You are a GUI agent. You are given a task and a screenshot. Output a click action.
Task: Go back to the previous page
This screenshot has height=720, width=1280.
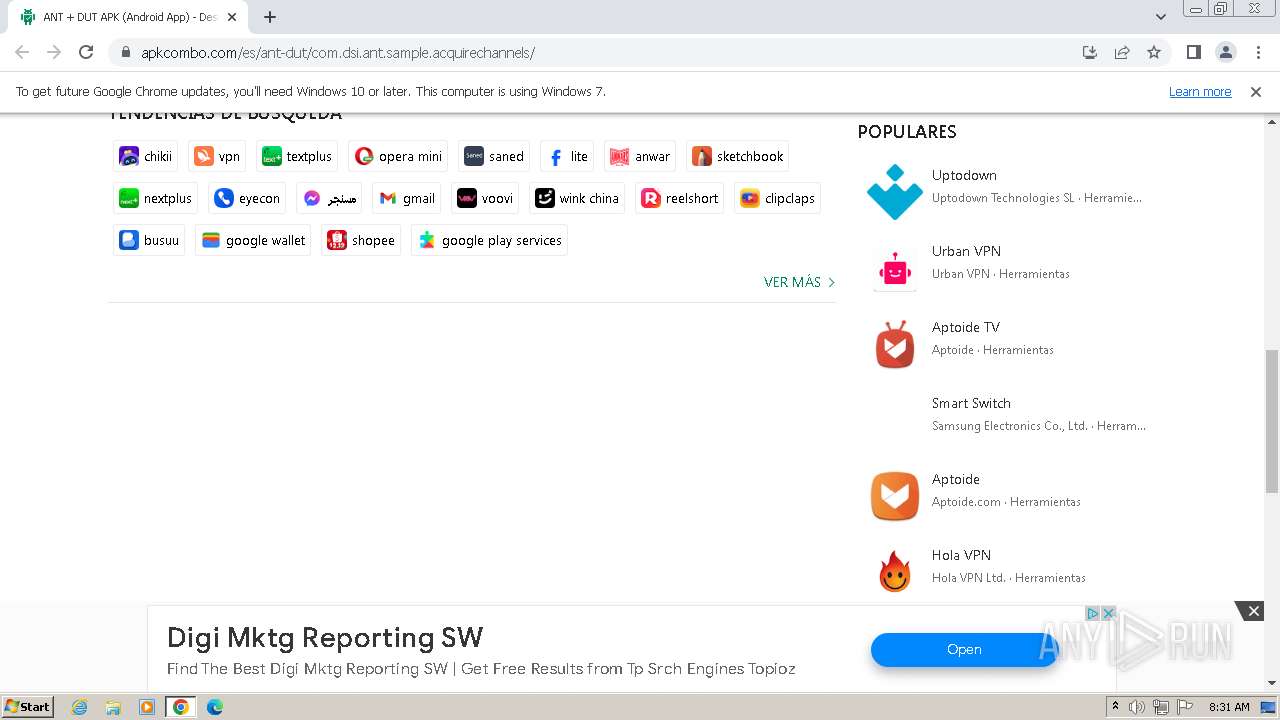point(22,52)
